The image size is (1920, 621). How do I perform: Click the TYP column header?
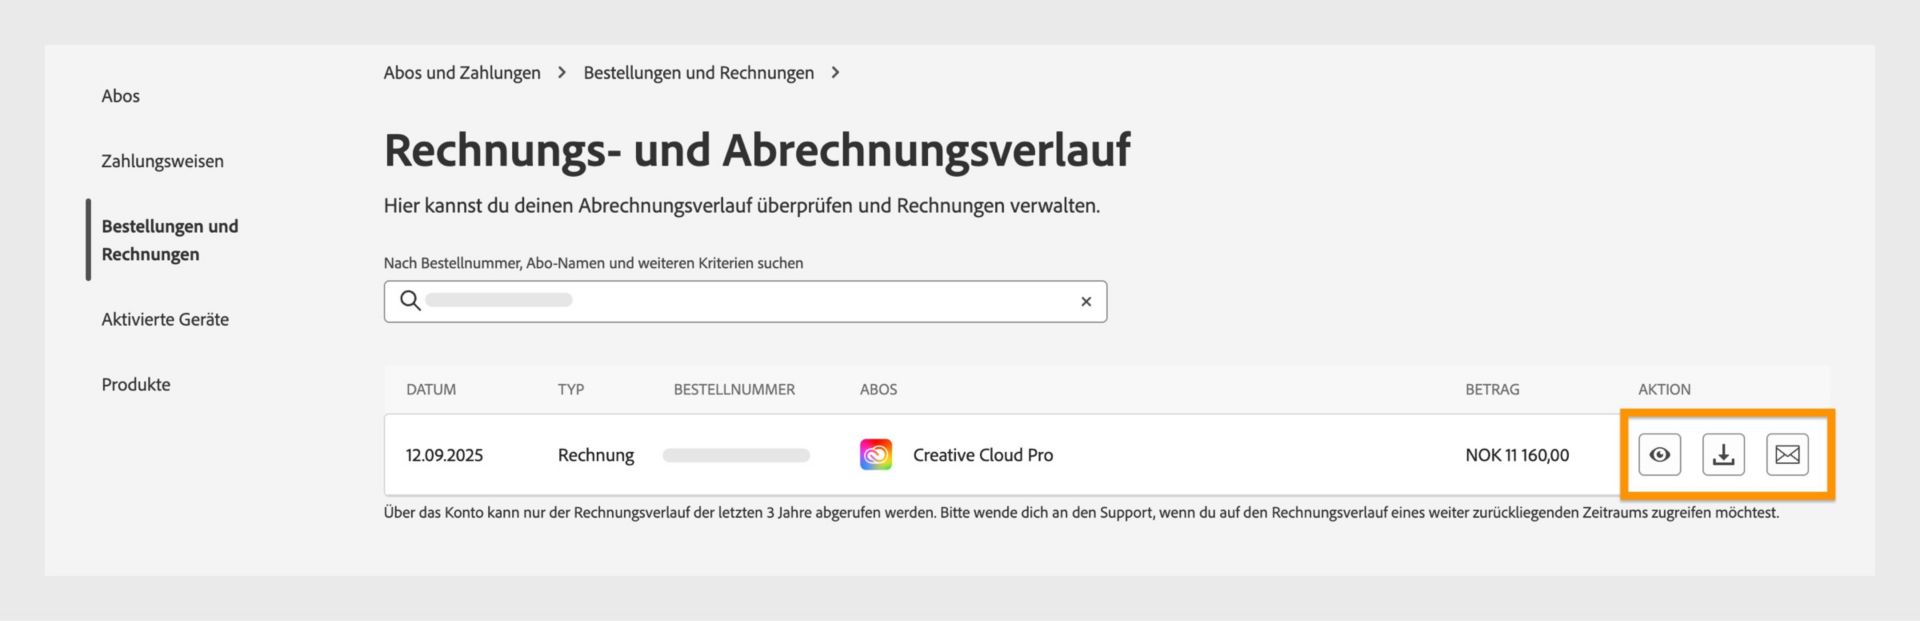[571, 389]
